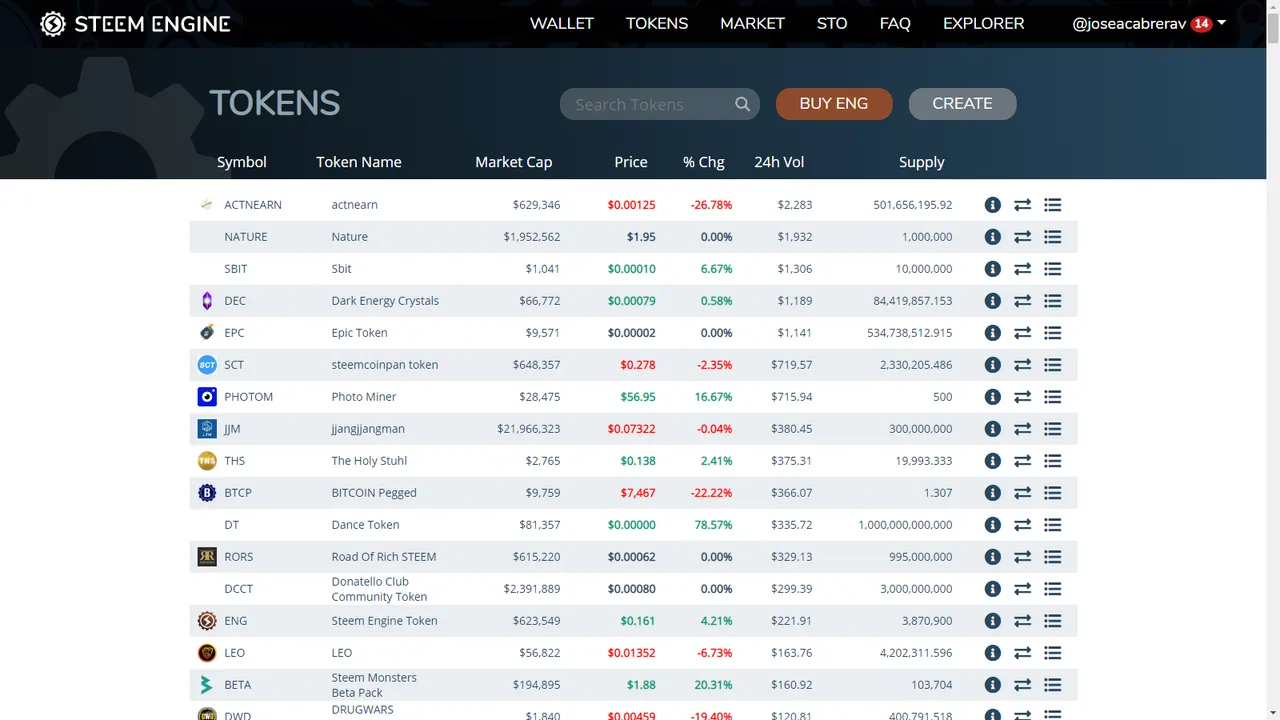Click the CREATE button
Image resolution: width=1280 pixels, height=720 pixels.
click(962, 103)
